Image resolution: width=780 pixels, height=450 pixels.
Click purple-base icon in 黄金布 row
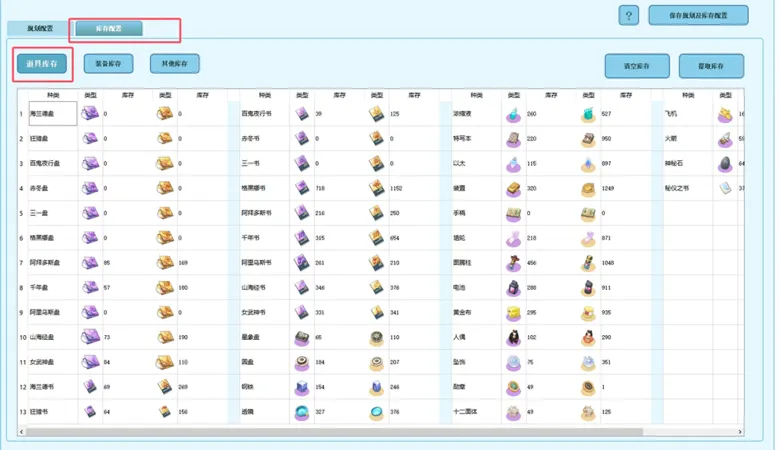point(513,313)
